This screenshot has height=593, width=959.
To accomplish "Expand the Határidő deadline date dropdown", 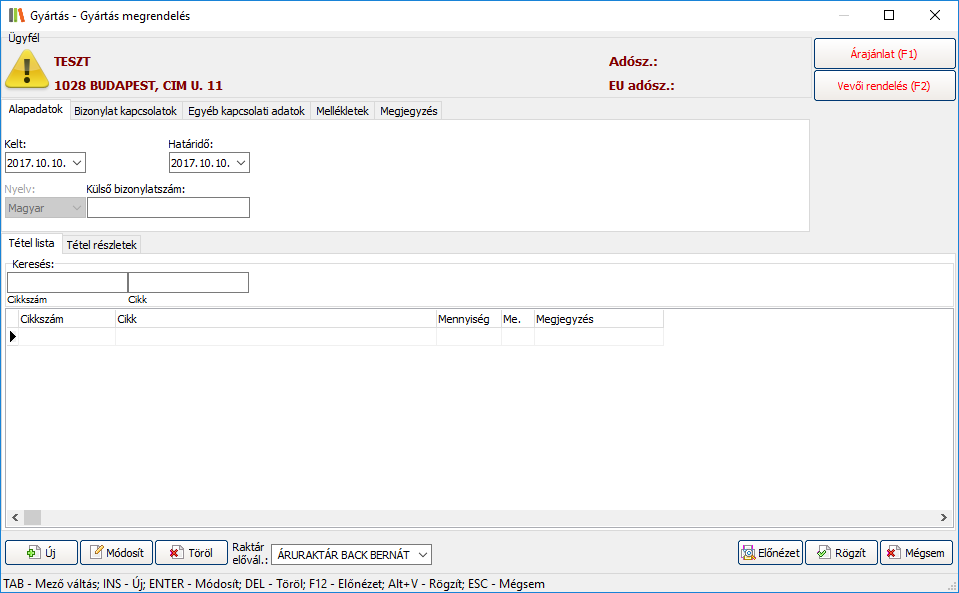I will 241,163.
